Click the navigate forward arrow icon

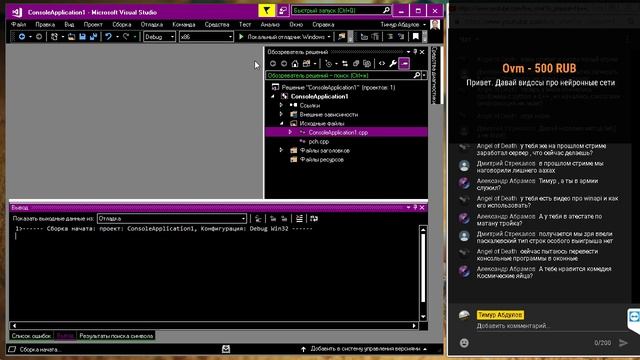click(x=39, y=37)
